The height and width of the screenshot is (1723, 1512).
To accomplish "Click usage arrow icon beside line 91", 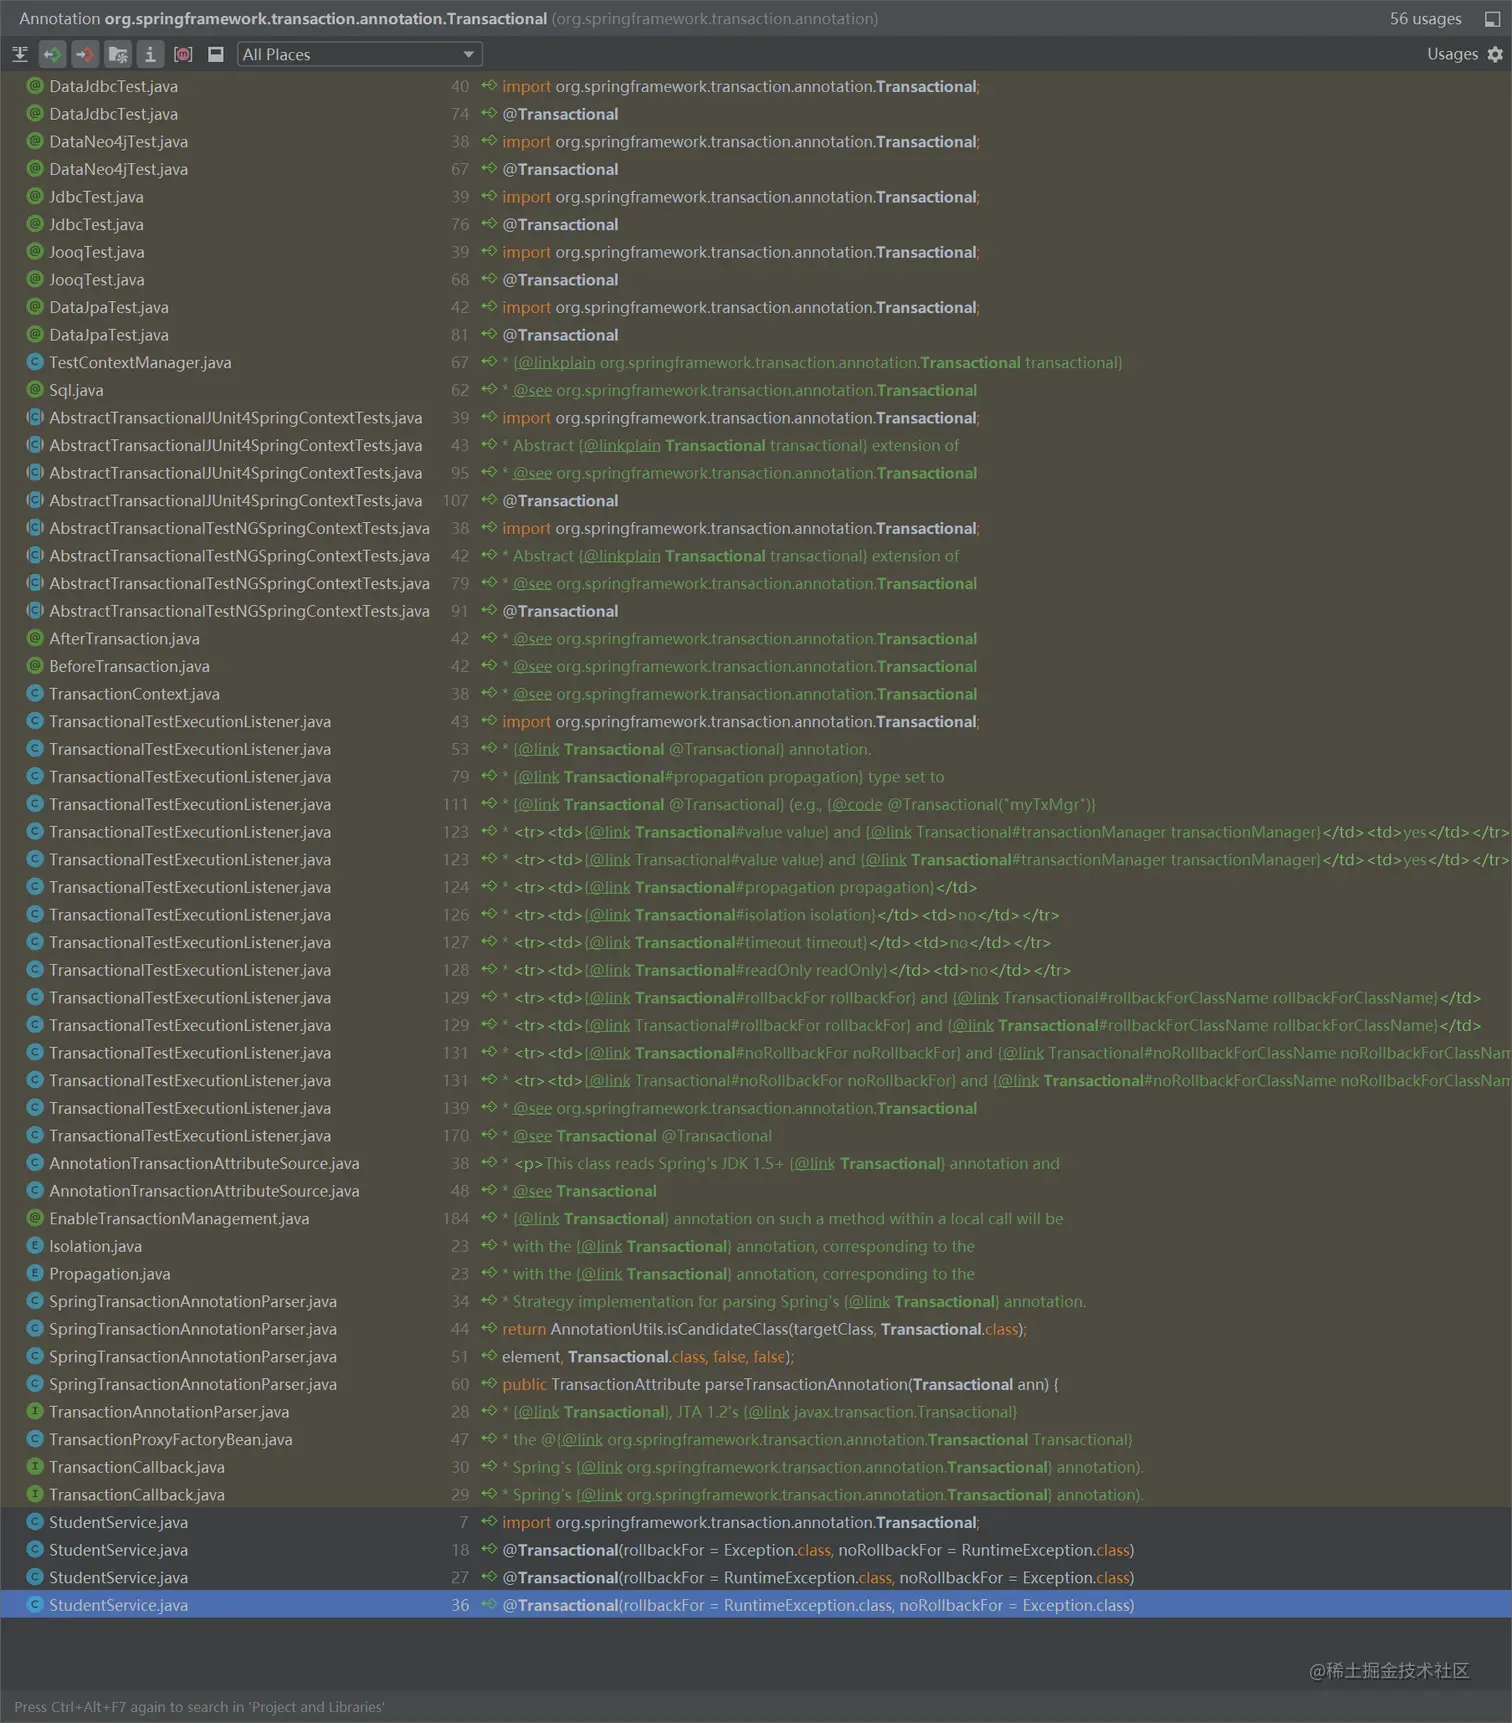I will pyautogui.click(x=489, y=611).
